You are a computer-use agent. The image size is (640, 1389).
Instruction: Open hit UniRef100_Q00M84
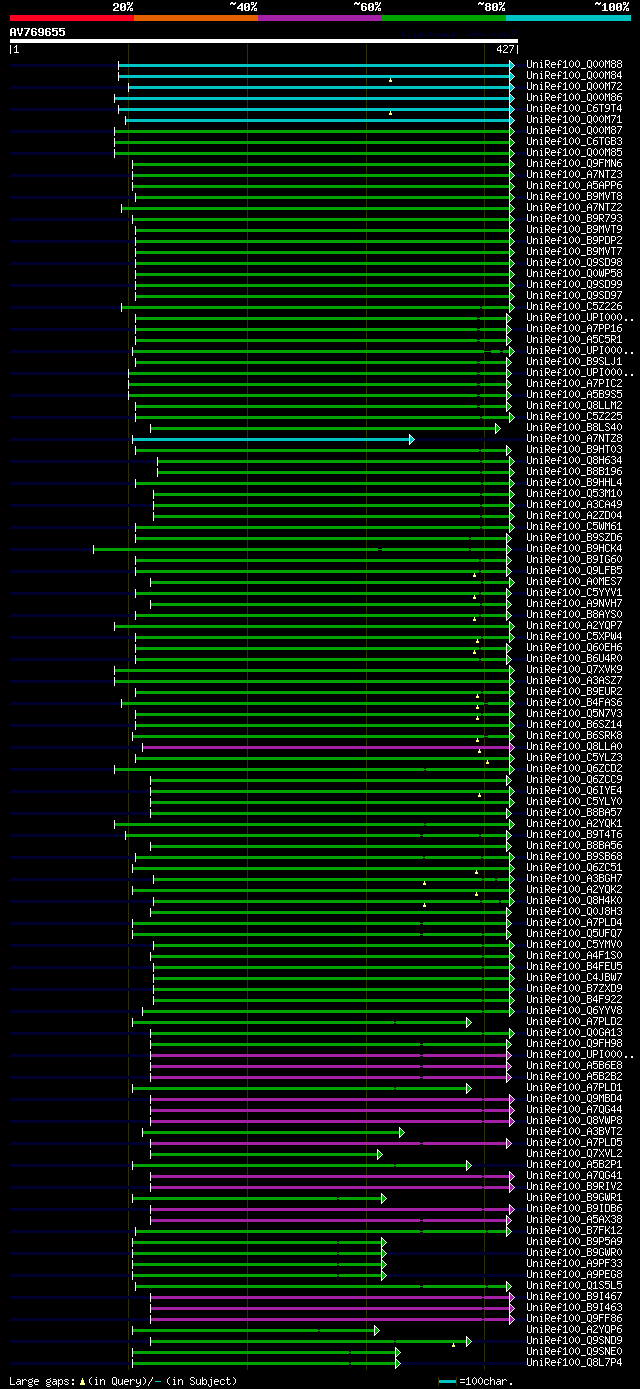click(574, 76)
